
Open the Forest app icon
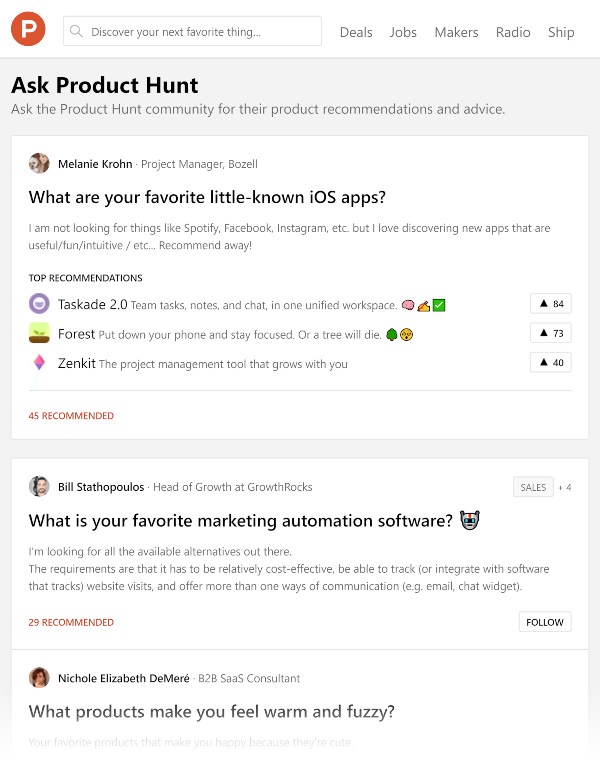point(39,334)
